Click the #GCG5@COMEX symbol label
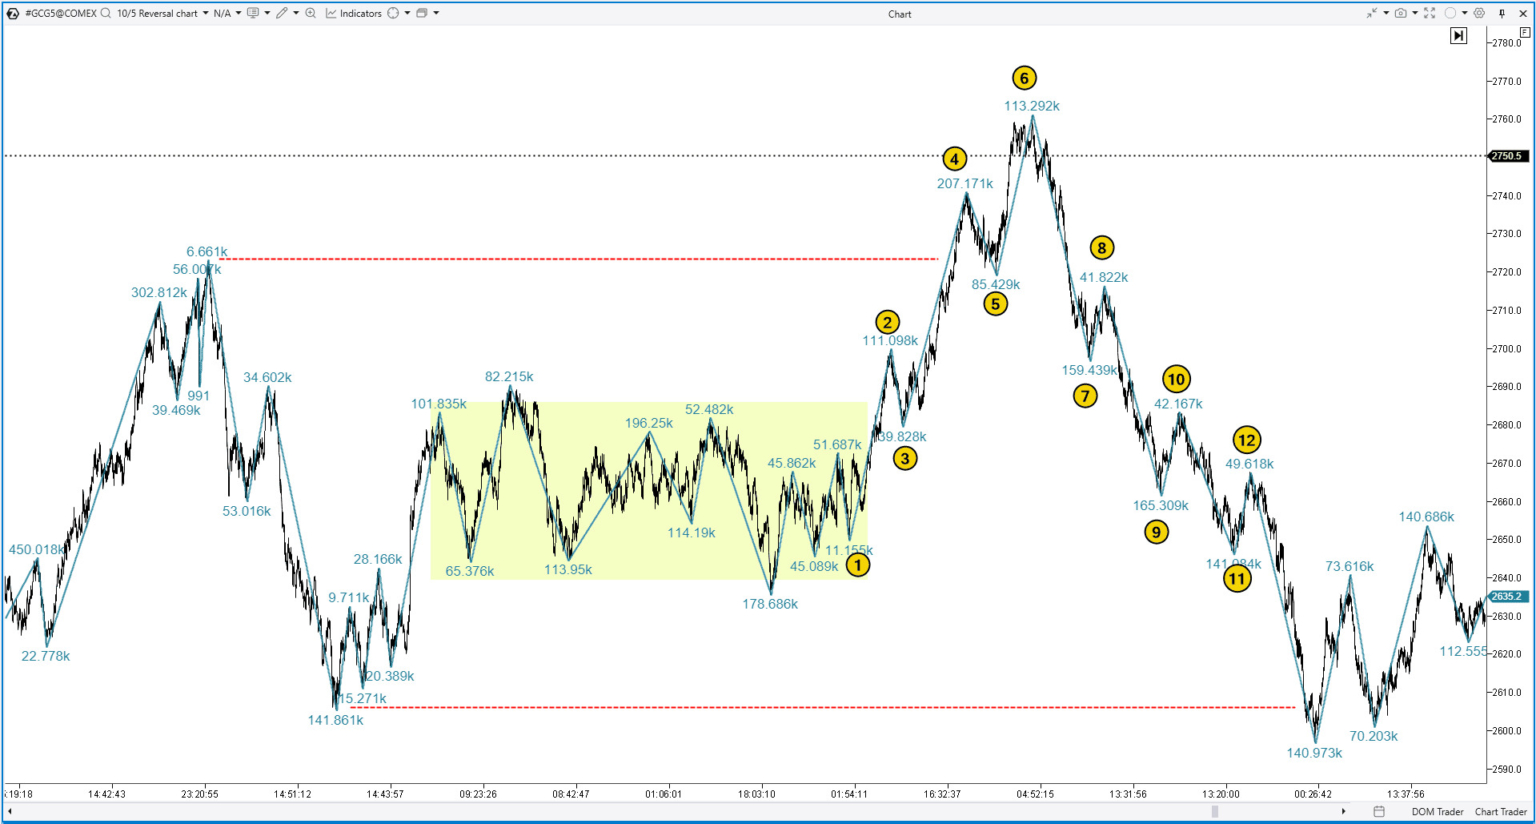Image resolution: width=1536 pixels, height=824 pixels. coord(60,13)
